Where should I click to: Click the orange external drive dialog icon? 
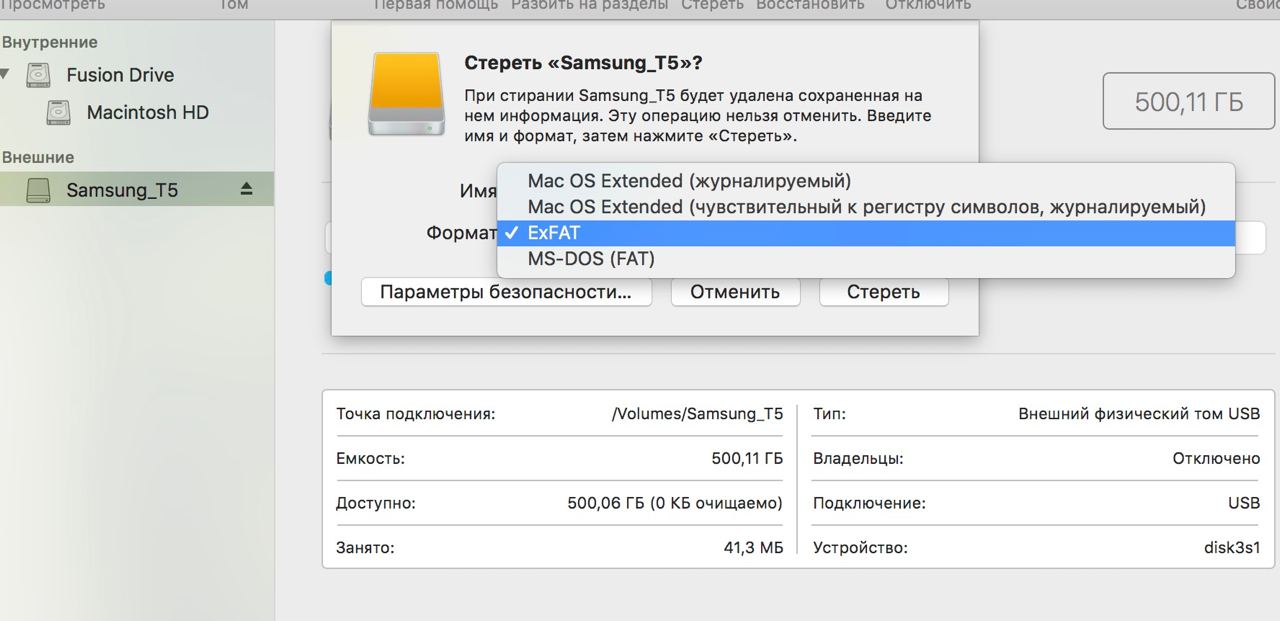click(x=405, y=94)
